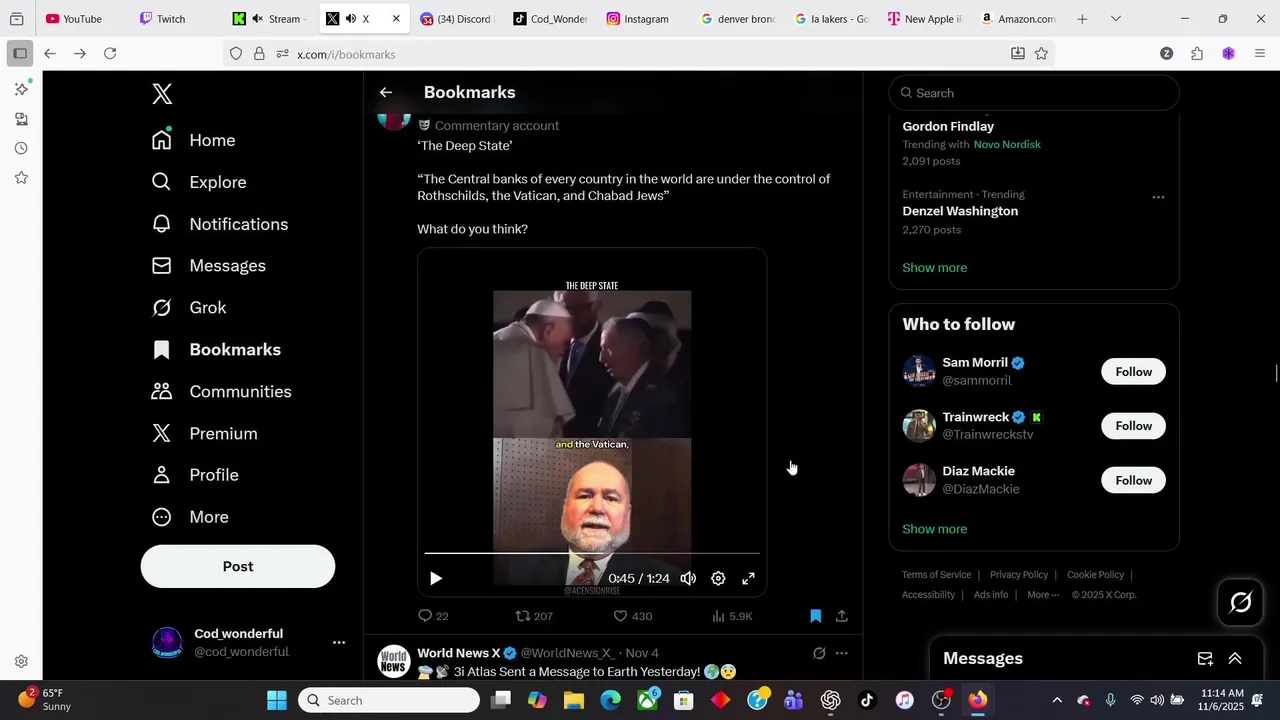Click the X search field
The height and width of the screenshot is (720, 1280).
click(x=1034, y=93)
